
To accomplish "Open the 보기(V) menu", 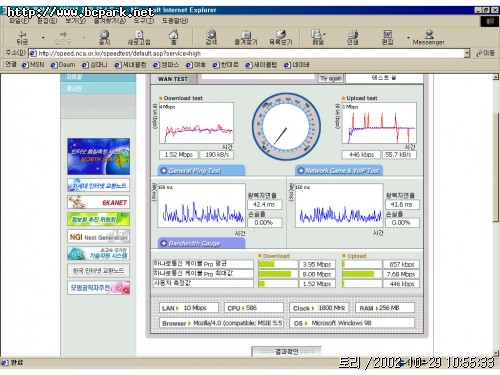I will (x=75, y=21).
